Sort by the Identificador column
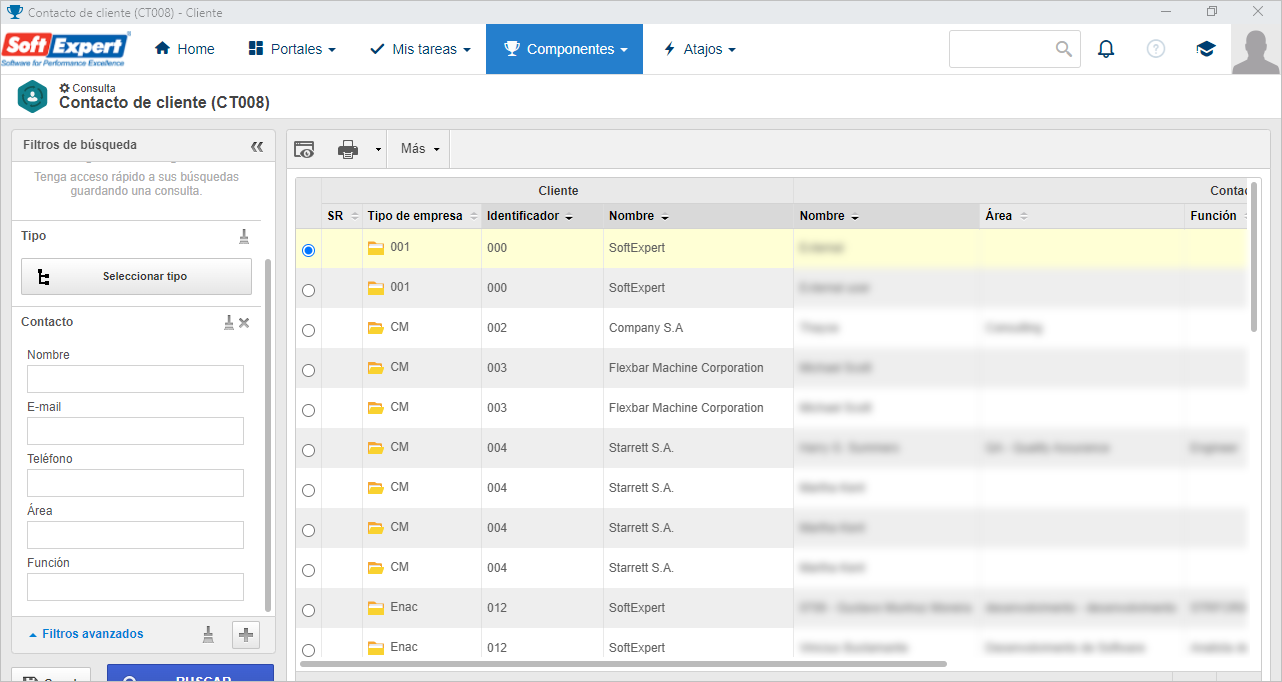The width and height of the screenshot is (1282, 682). click(x=542, y=216)
